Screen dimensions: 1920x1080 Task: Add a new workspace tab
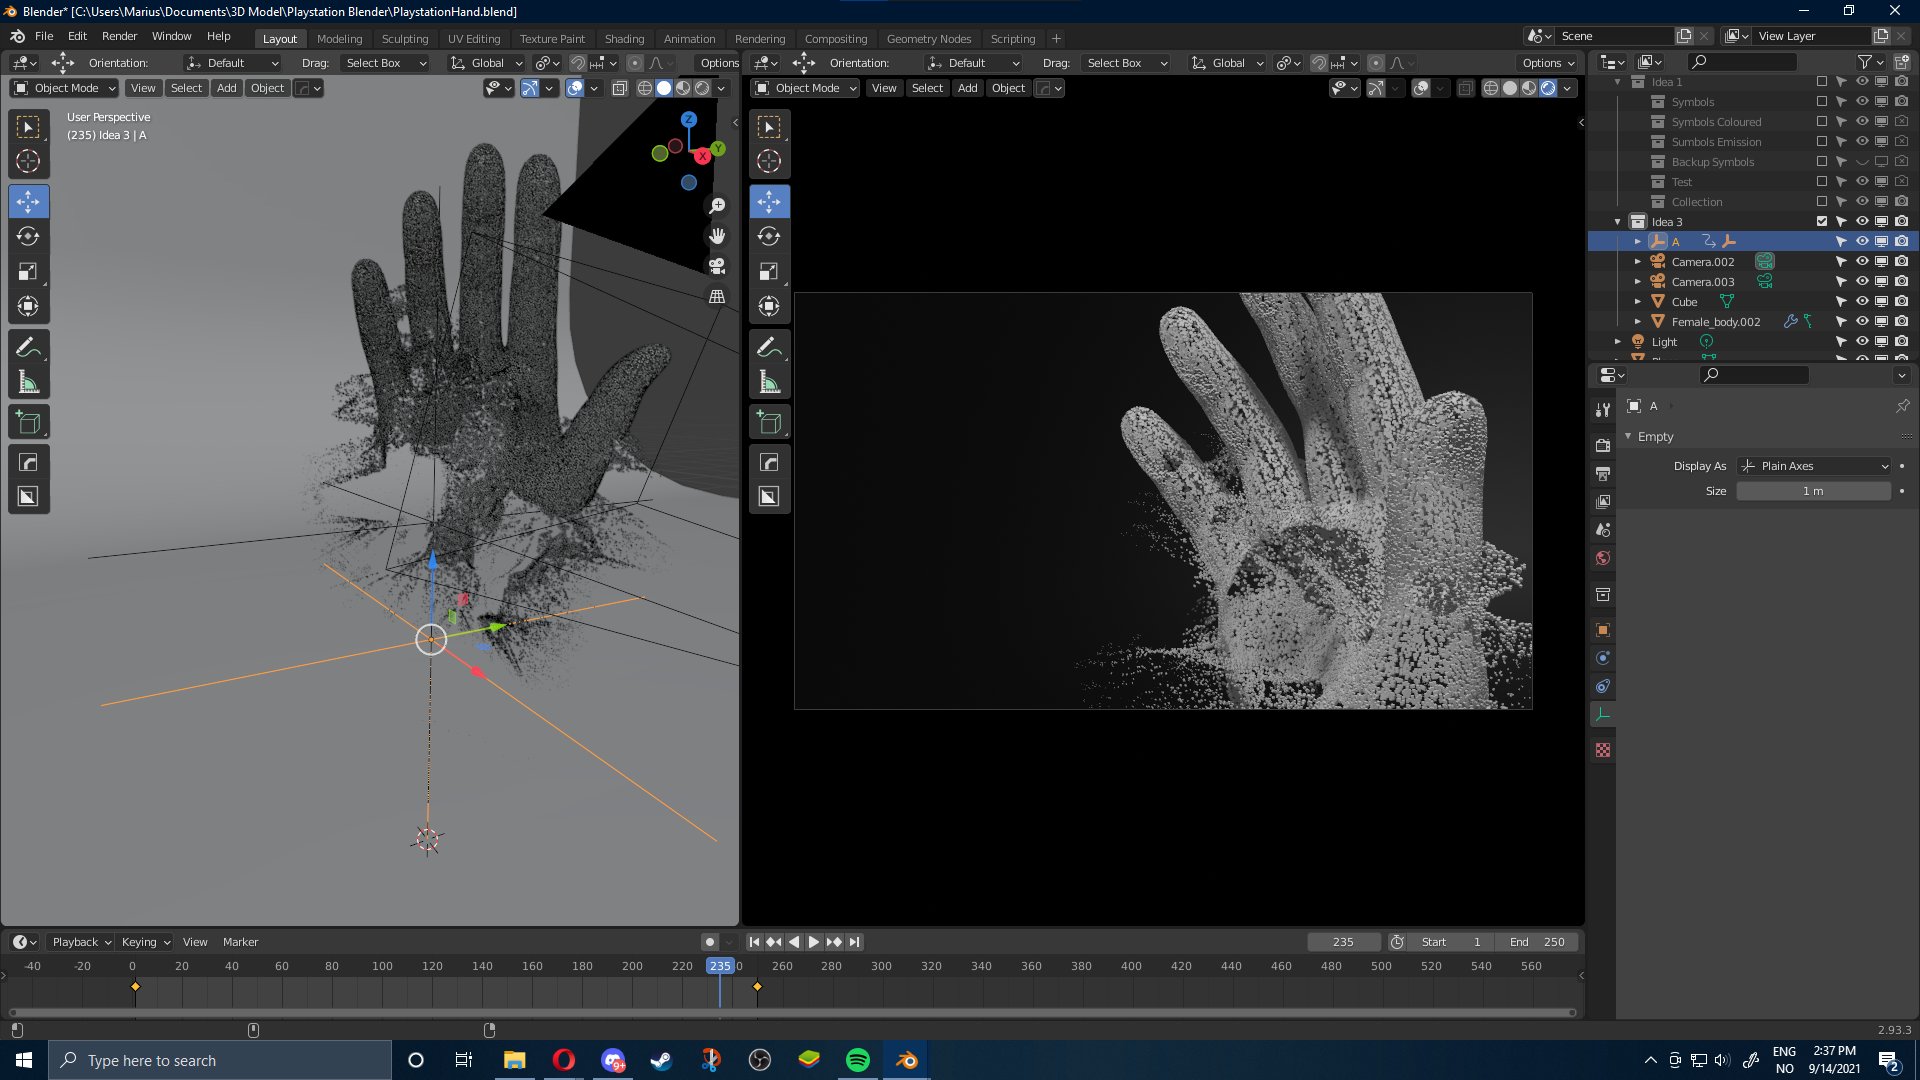click(x=1056, y=39)
